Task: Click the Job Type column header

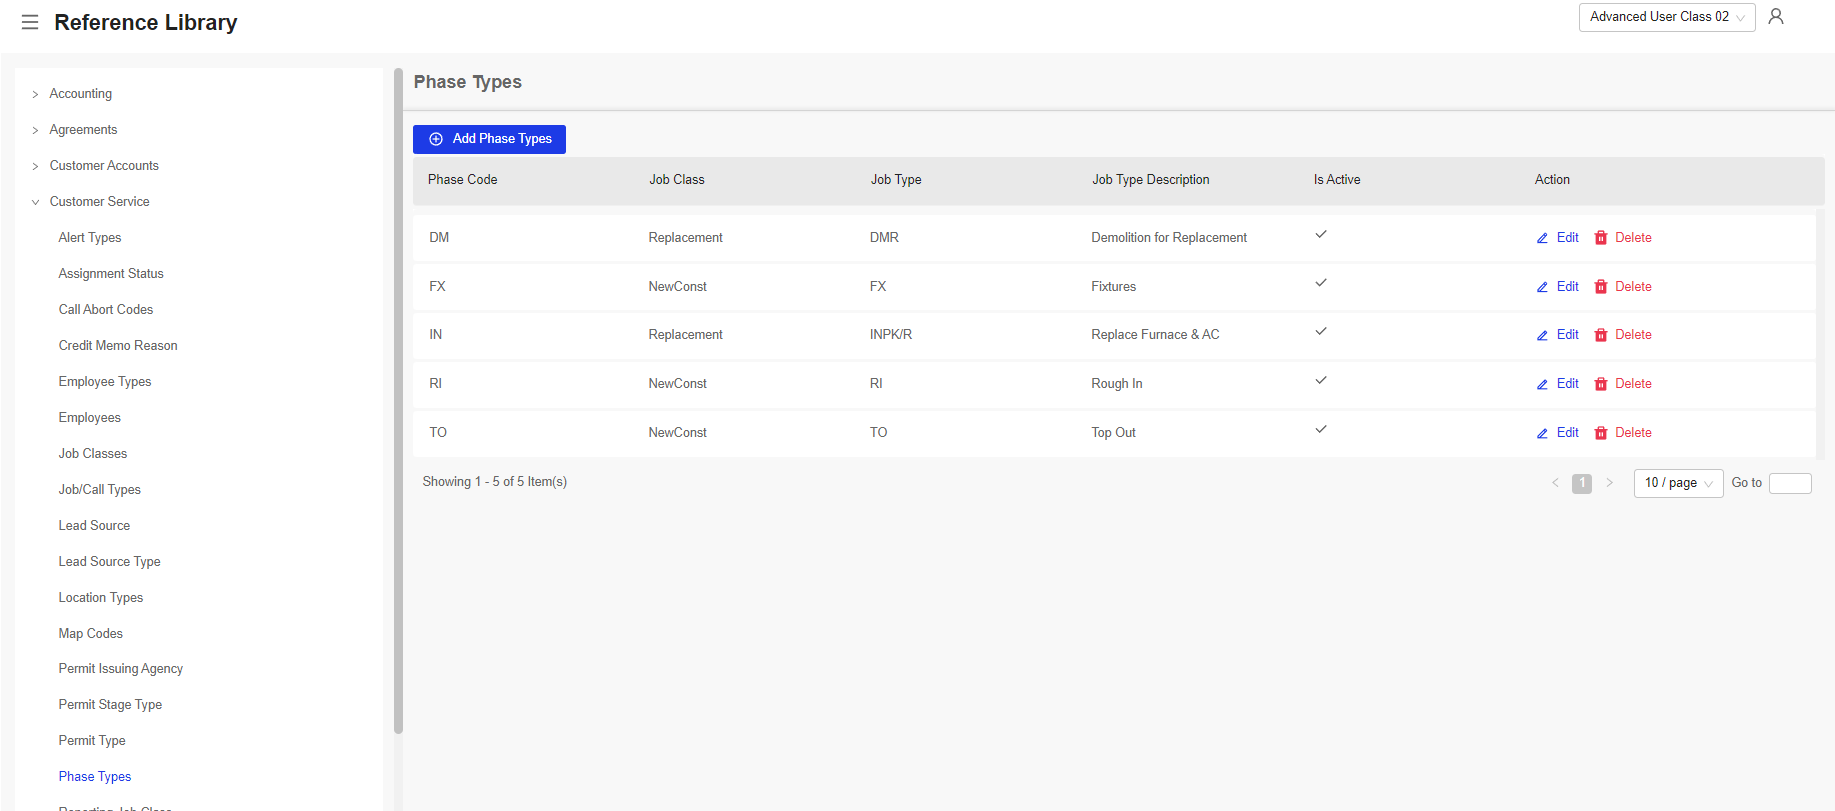Action: click(x=896, y=180)
